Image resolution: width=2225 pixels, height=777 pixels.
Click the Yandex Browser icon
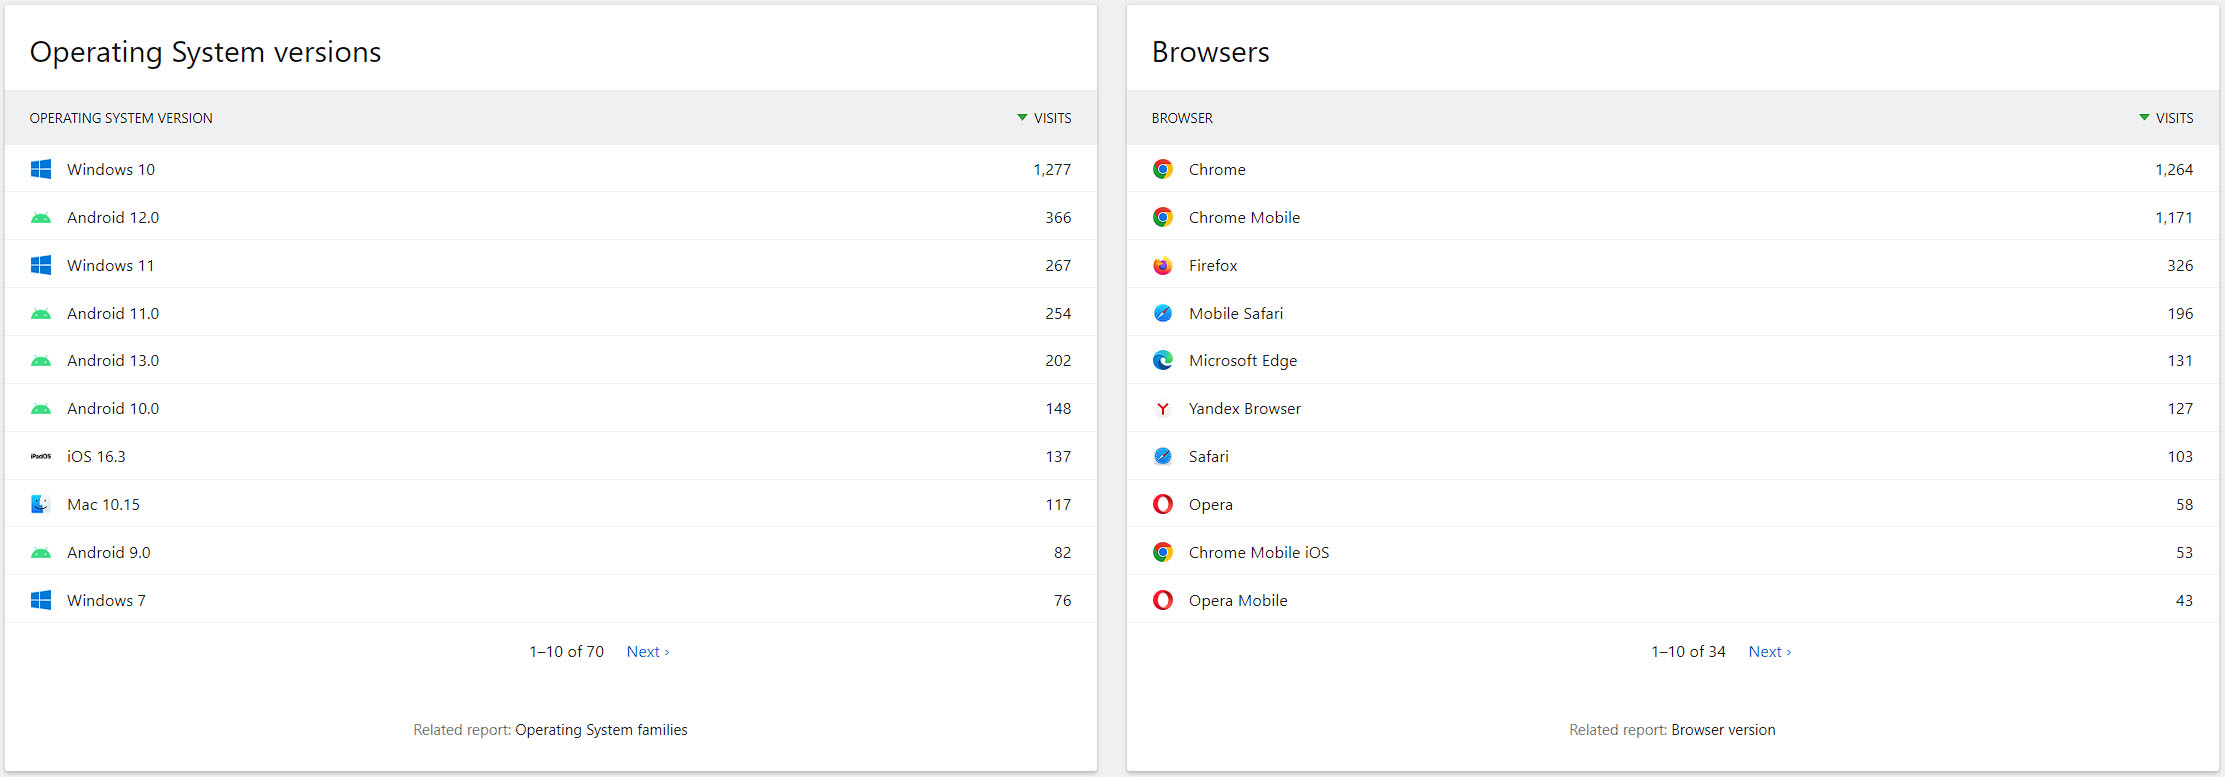tap(1163, 408)
